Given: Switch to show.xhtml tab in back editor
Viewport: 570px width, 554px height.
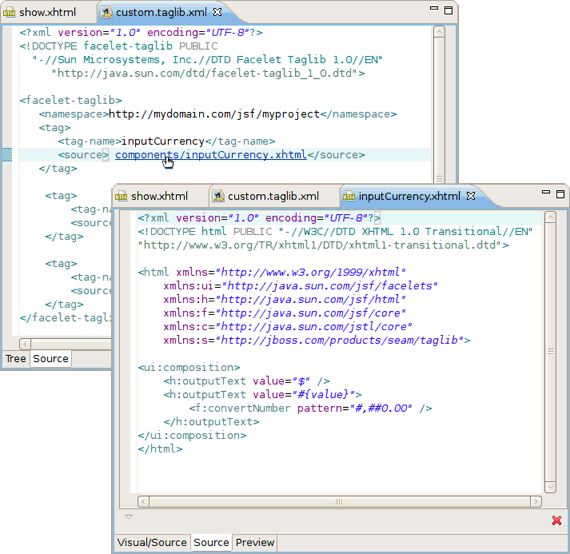Looking at the screenshot, I should click(47, 12).
